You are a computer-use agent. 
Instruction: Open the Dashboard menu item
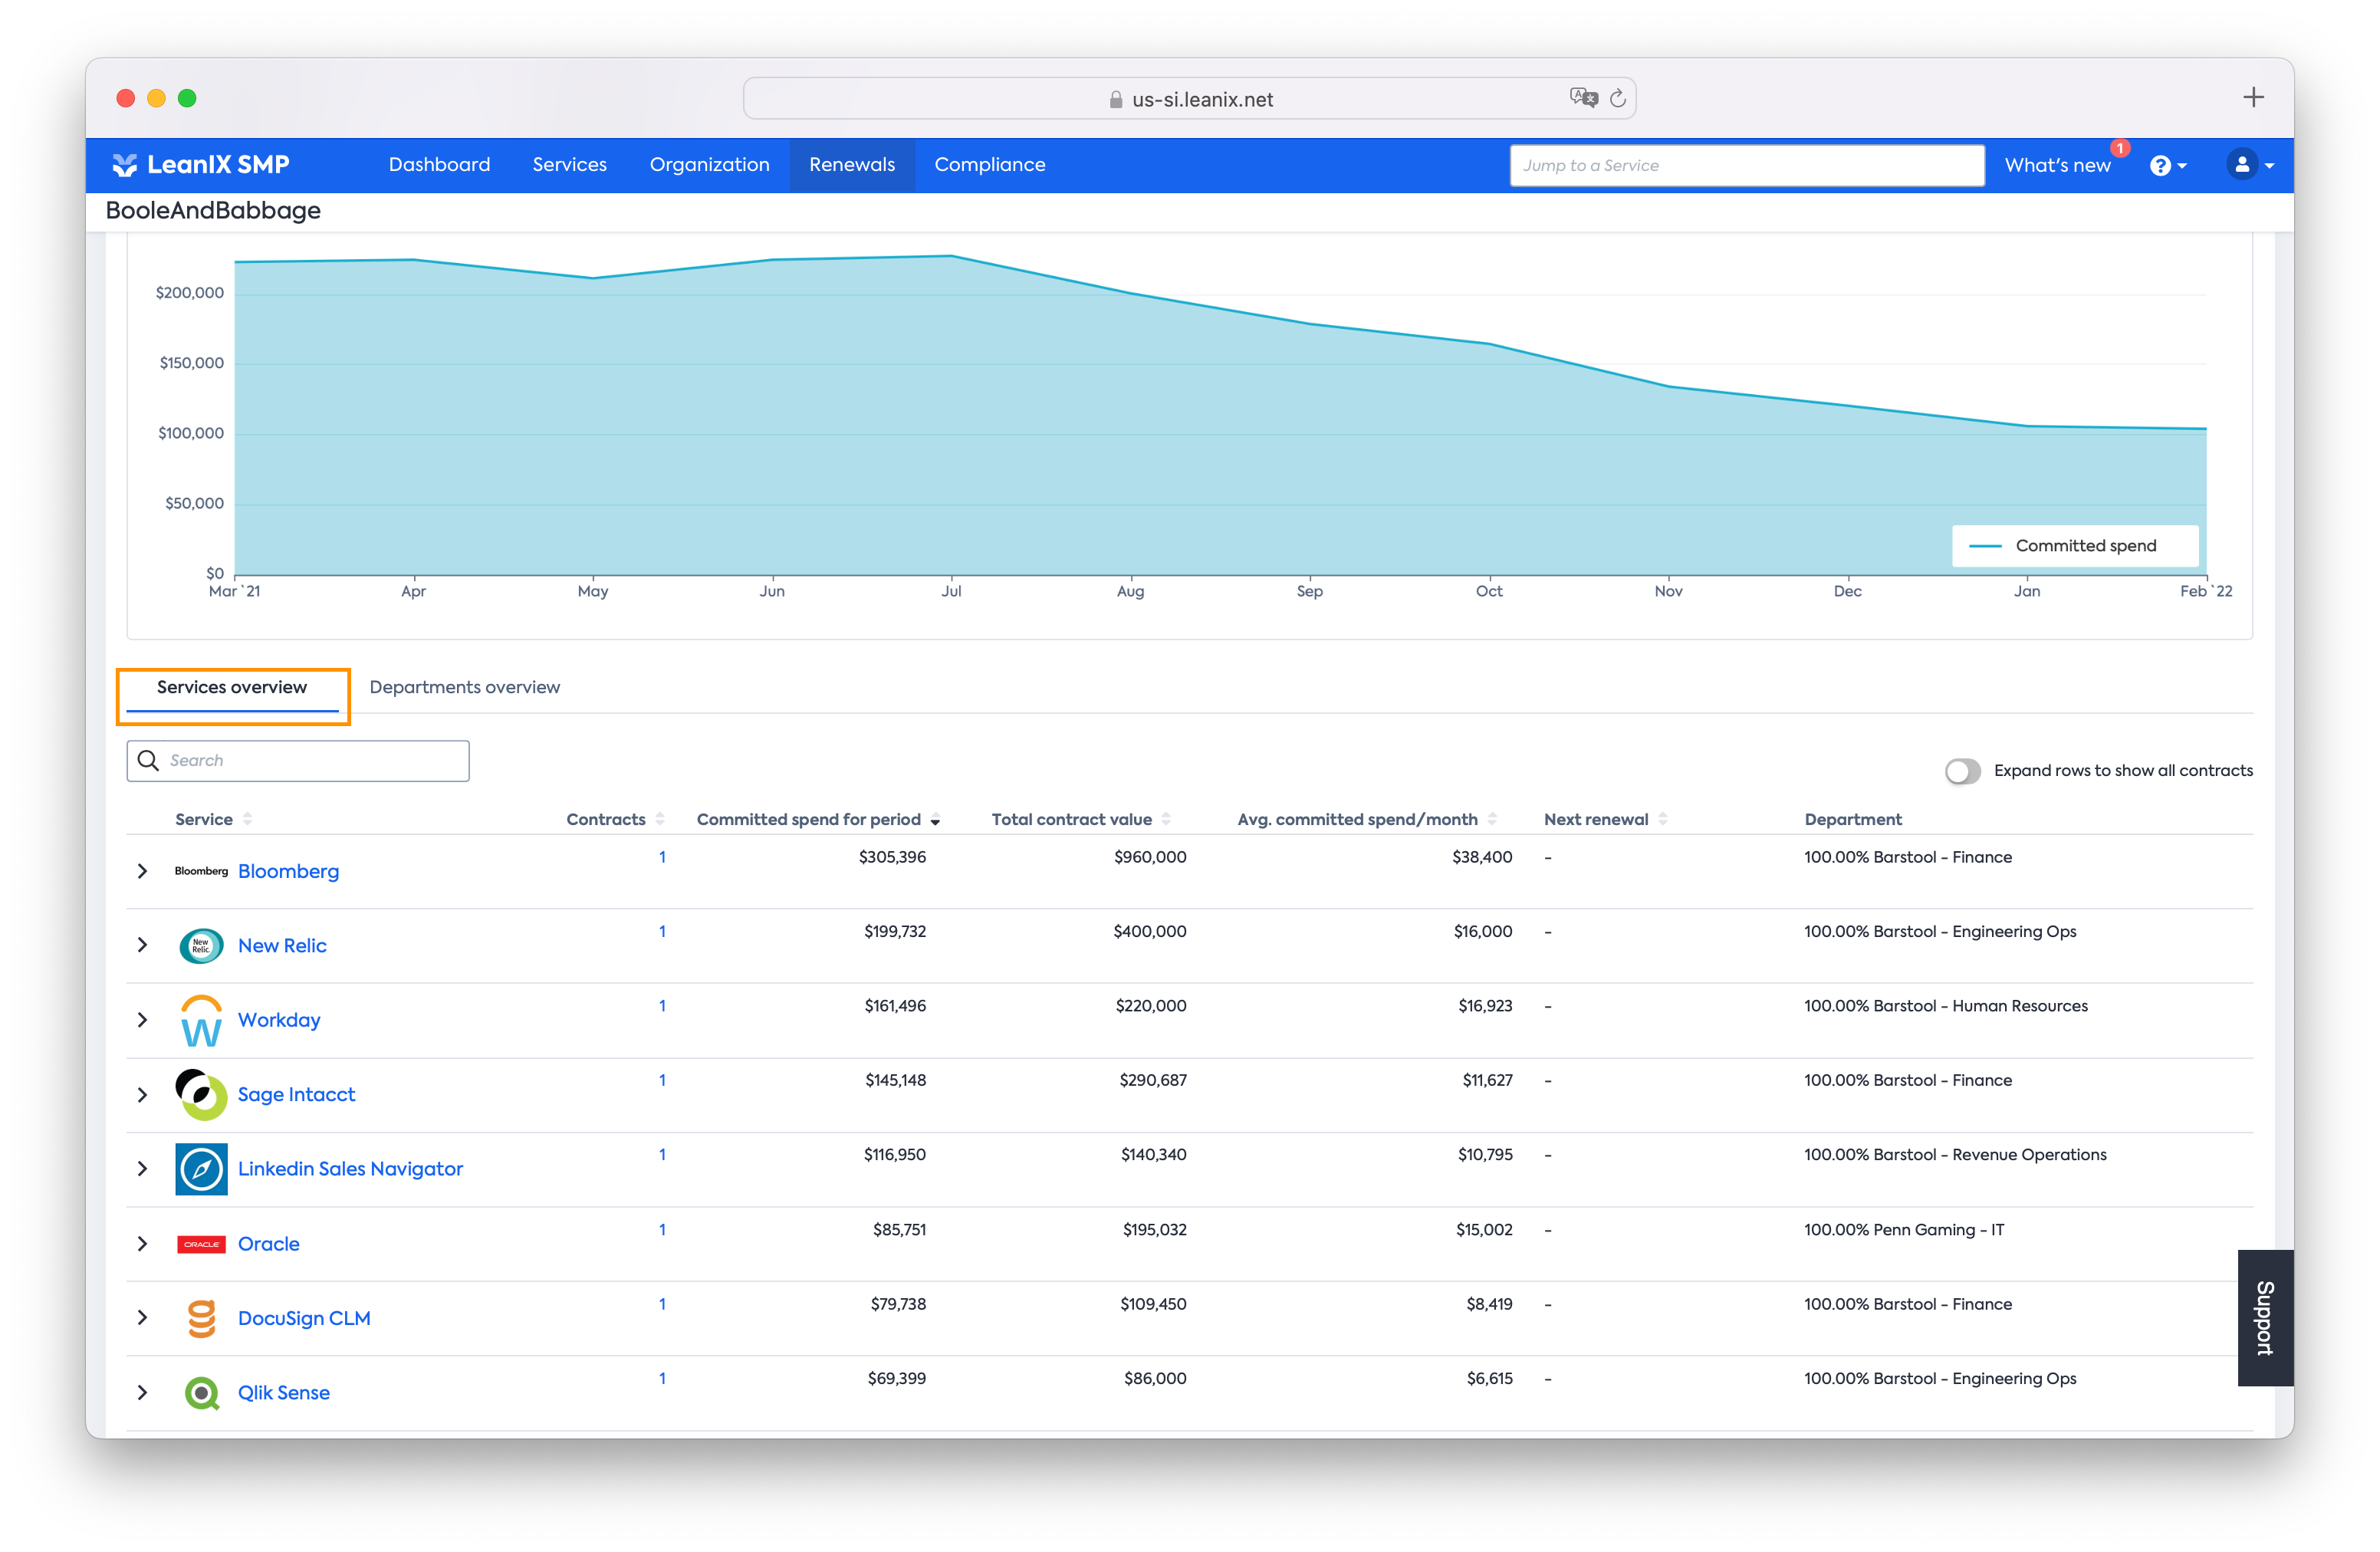439,165
